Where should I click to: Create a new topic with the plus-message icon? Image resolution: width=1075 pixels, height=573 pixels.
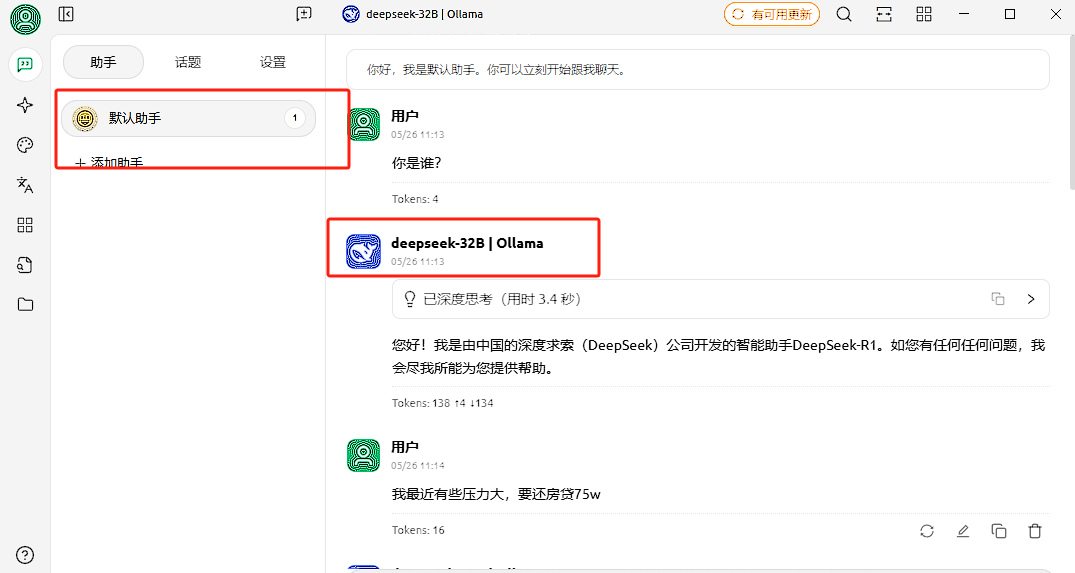[x=304, y=14]
